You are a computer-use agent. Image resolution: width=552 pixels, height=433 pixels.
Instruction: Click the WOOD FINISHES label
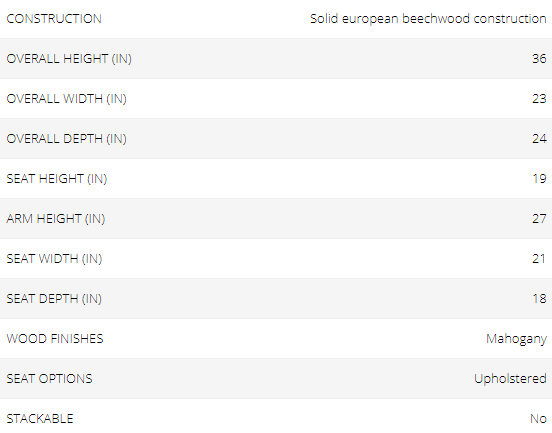pyautogui.click(x=55, y=339)
